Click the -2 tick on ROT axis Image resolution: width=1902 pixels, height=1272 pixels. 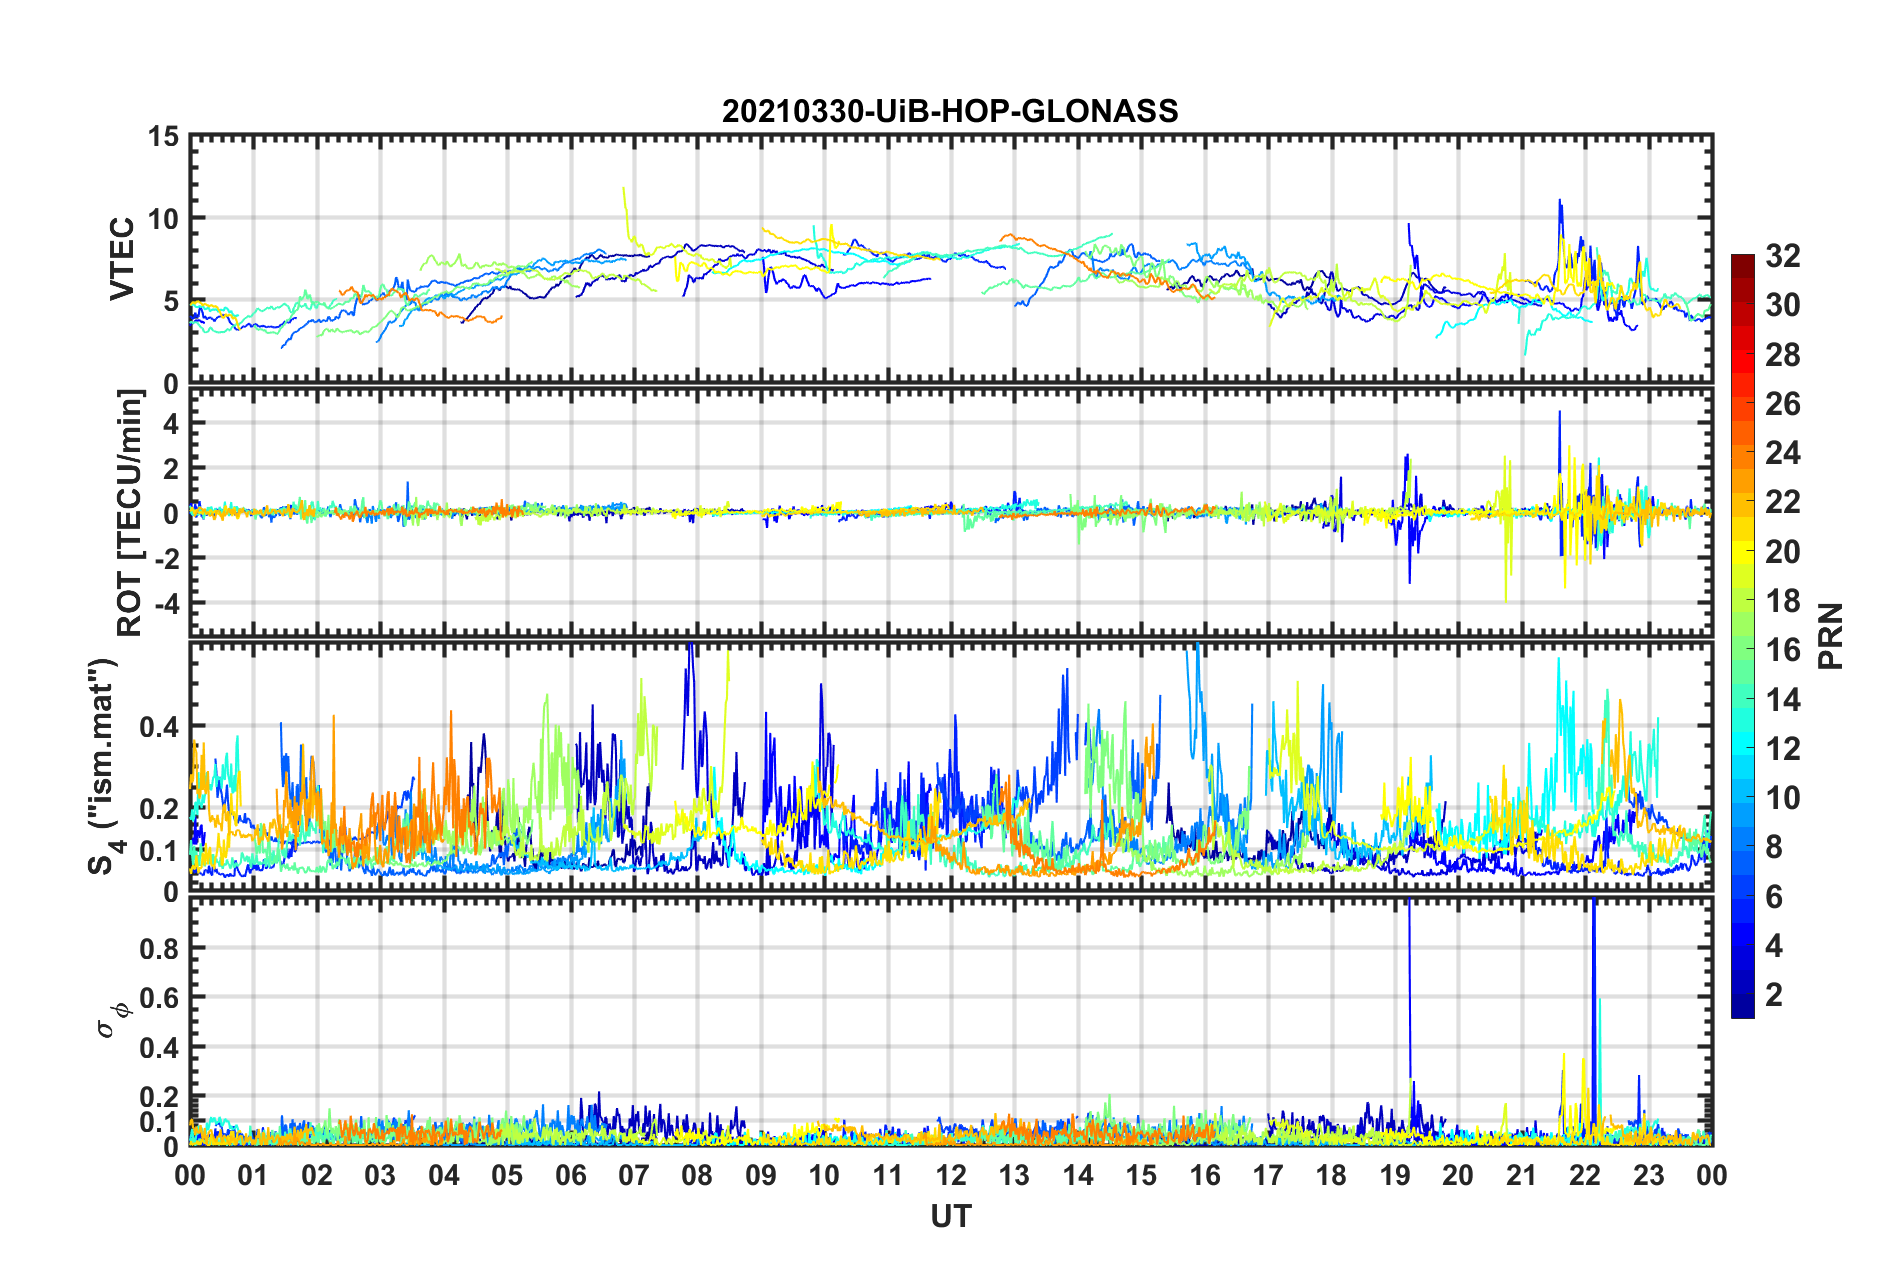point(167,558)
